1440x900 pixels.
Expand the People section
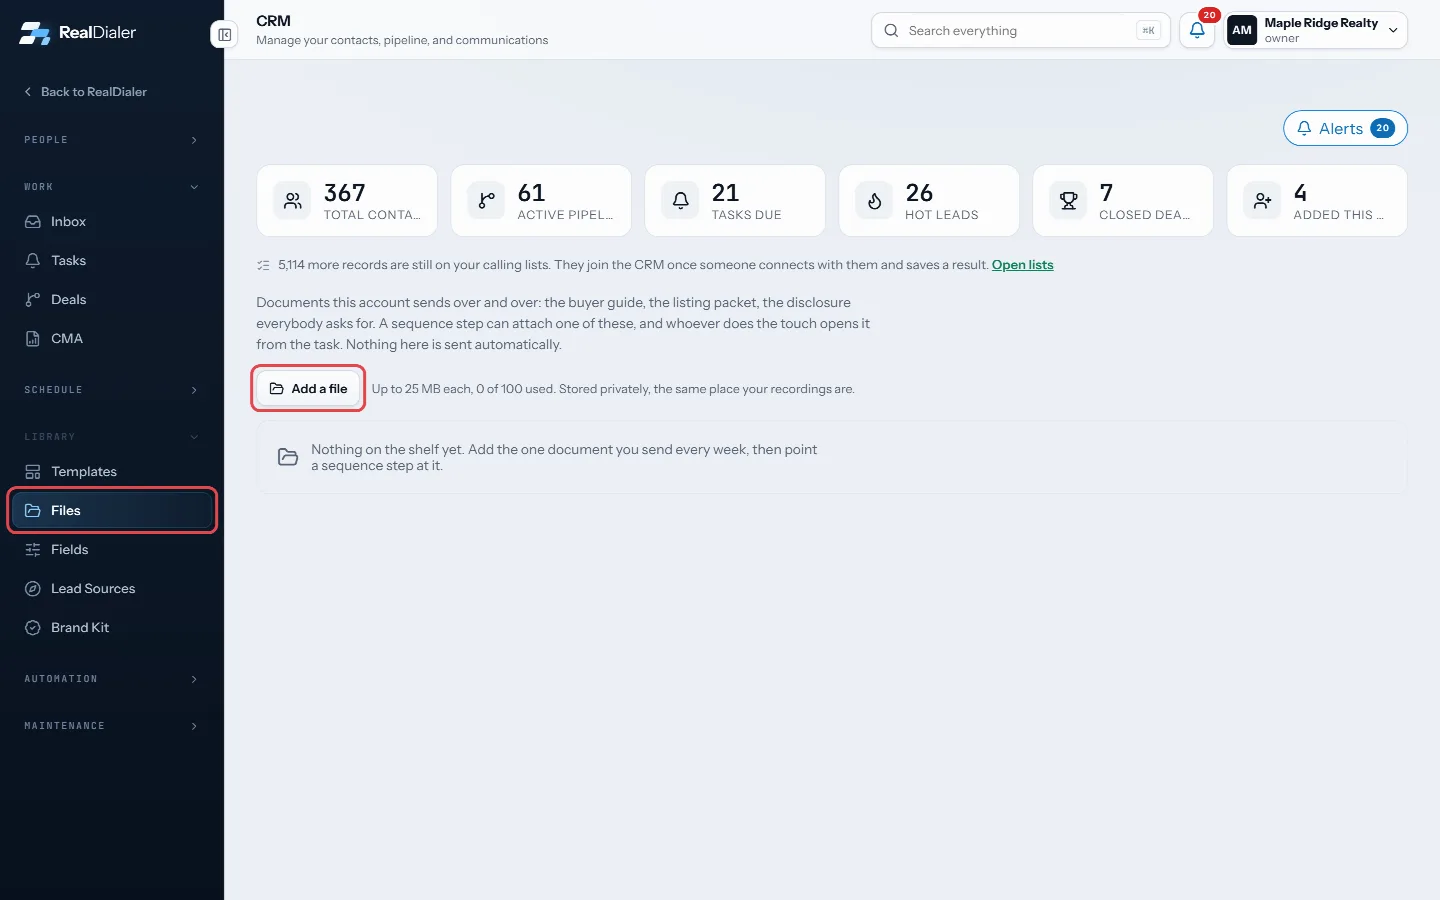pyautogui.click(x=112, y=140)
